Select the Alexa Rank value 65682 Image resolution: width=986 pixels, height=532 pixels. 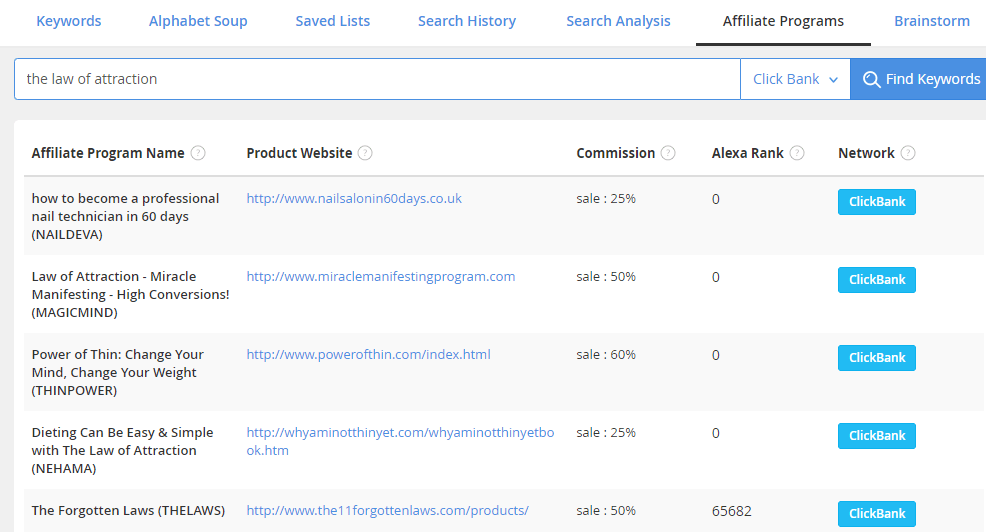(x=731, y=511)
